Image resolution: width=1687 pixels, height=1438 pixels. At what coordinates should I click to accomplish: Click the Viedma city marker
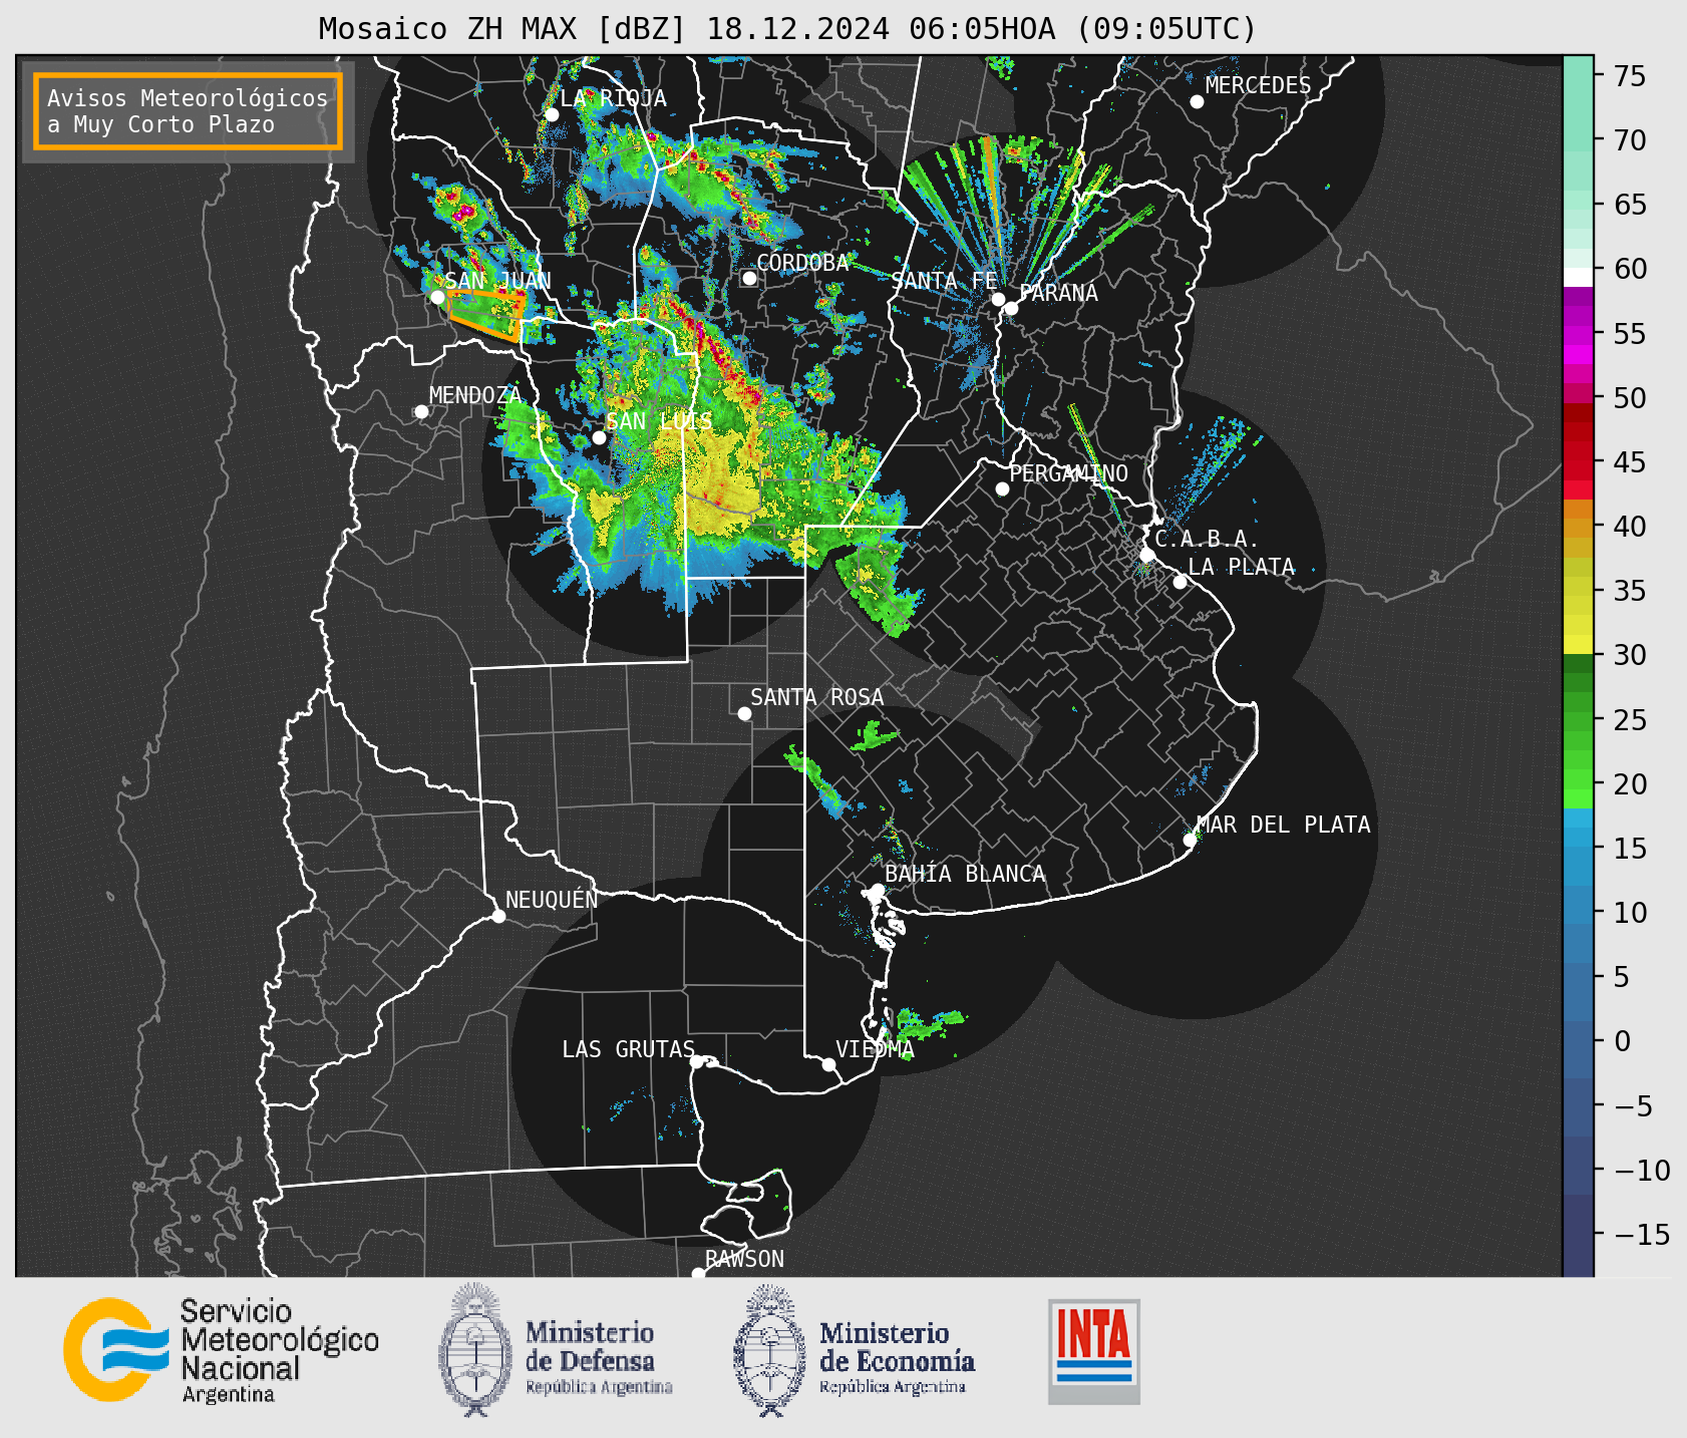tap(828, 1064)
